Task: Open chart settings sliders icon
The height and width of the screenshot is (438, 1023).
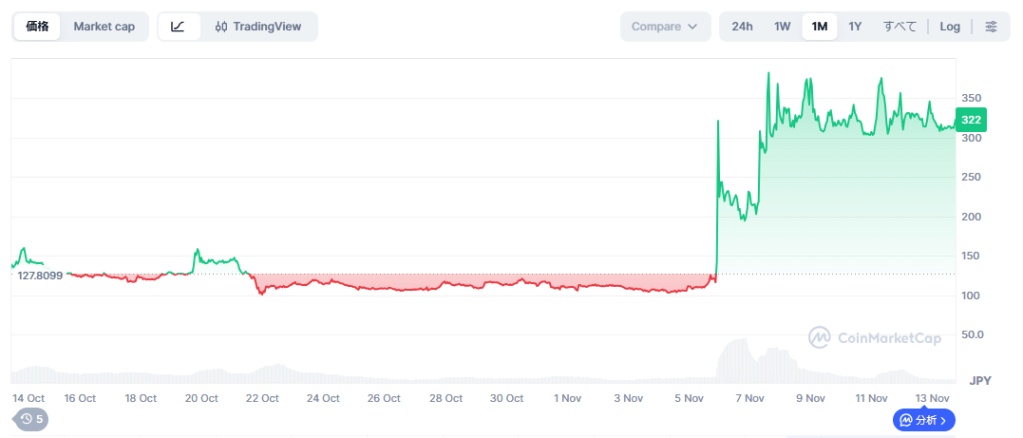Action: [990, 26]
